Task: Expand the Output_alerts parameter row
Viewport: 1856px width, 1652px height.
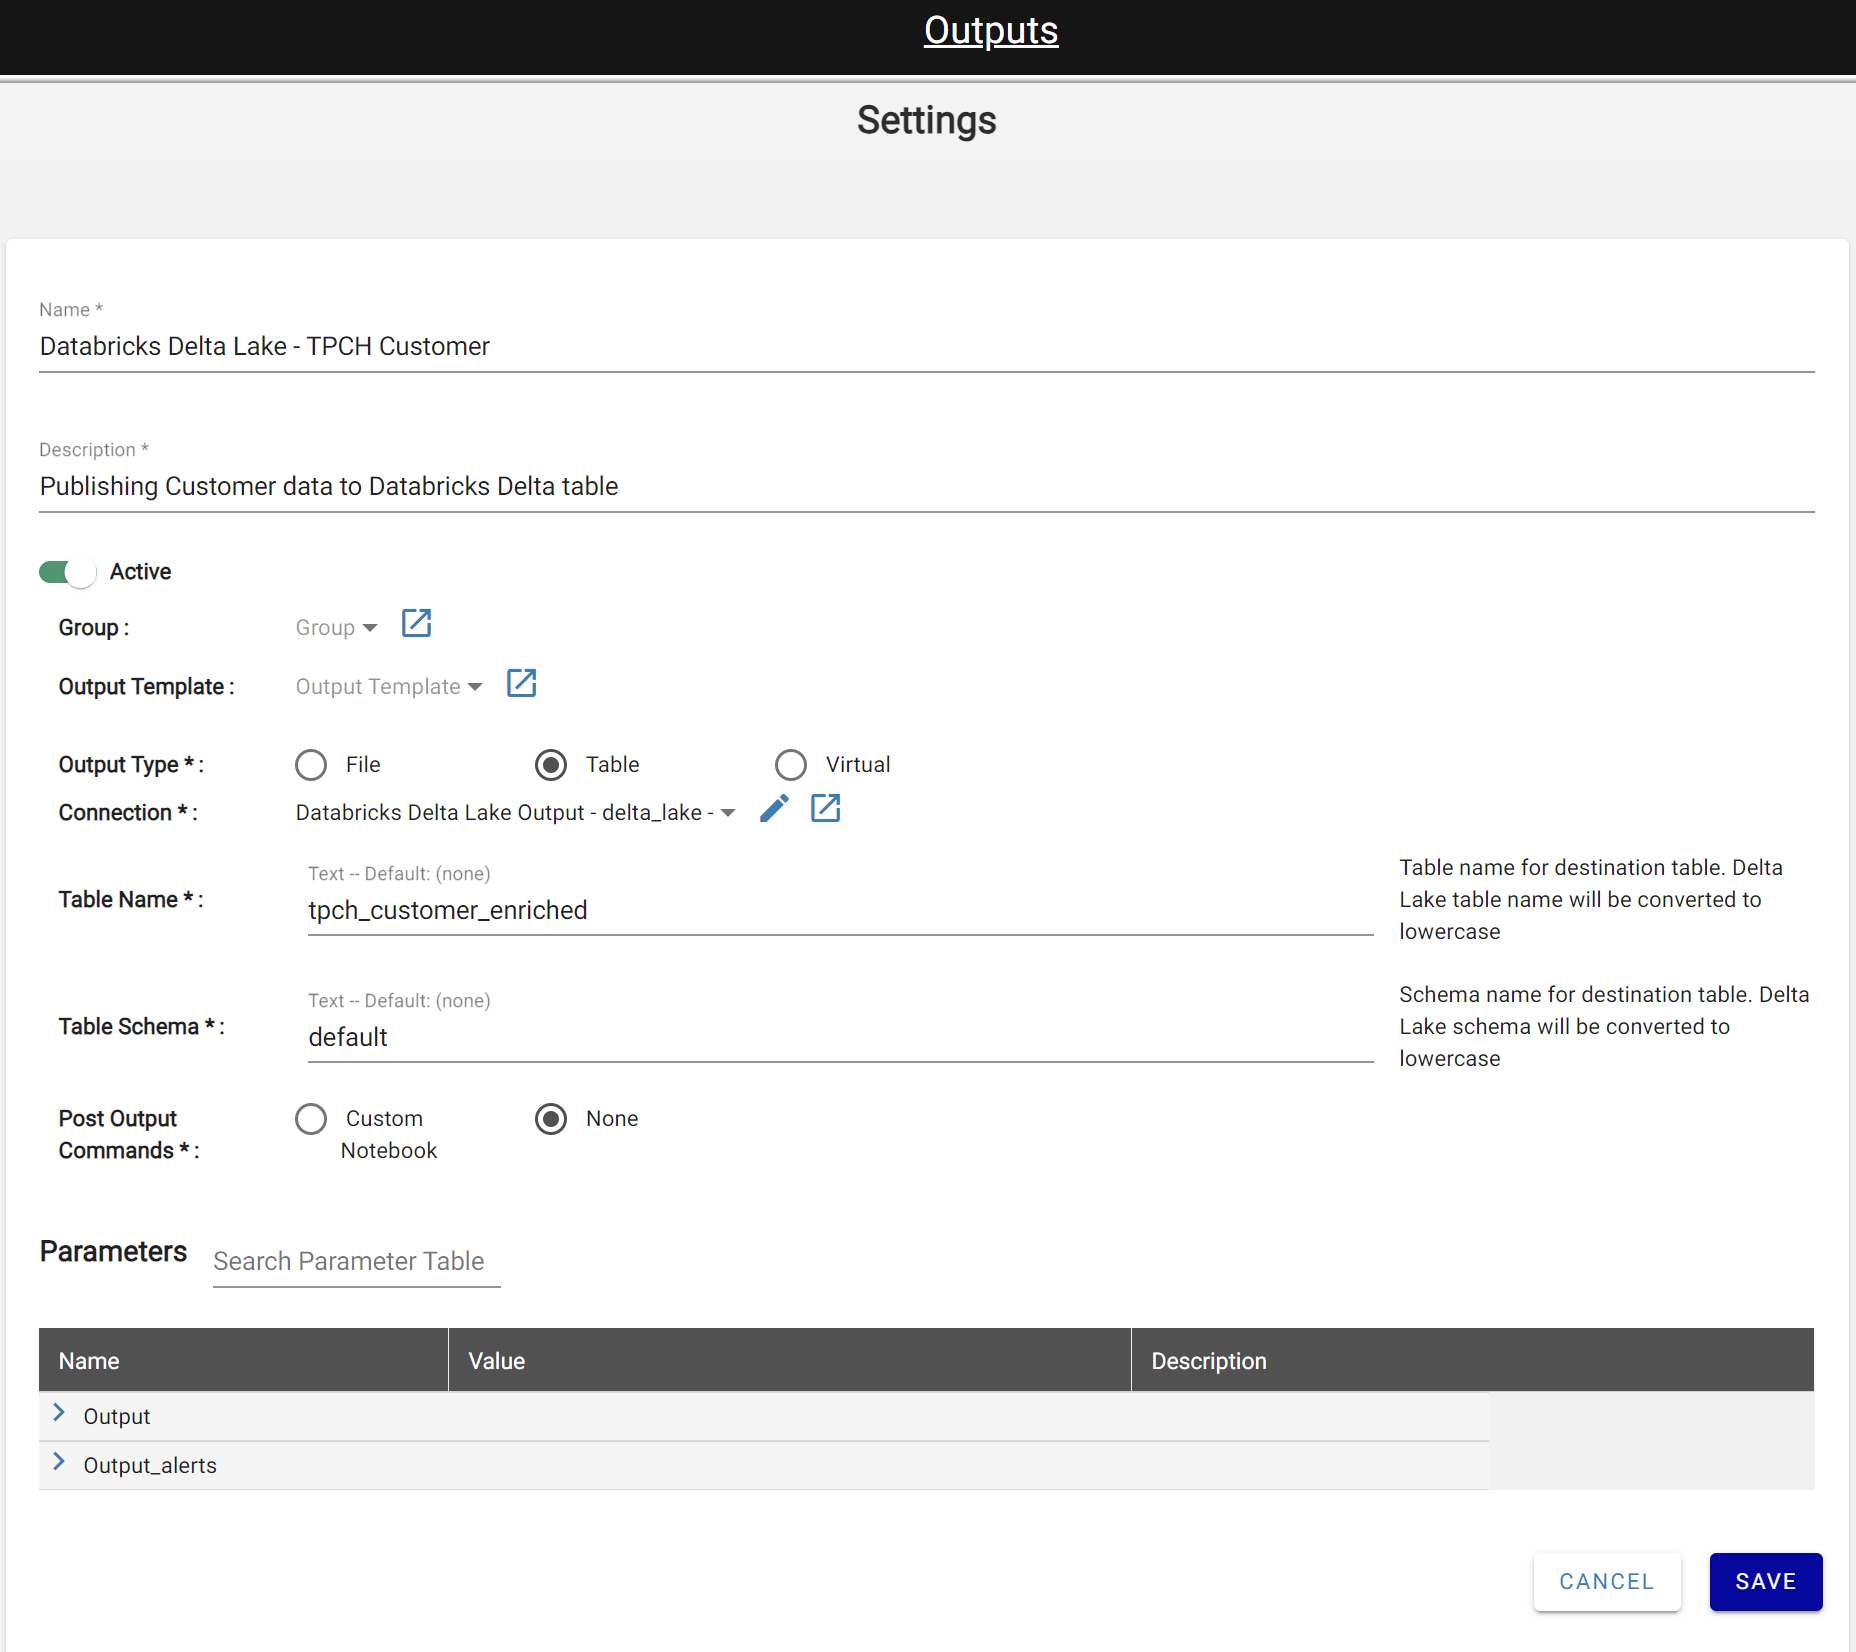Action: click(x=59, y=1462)
